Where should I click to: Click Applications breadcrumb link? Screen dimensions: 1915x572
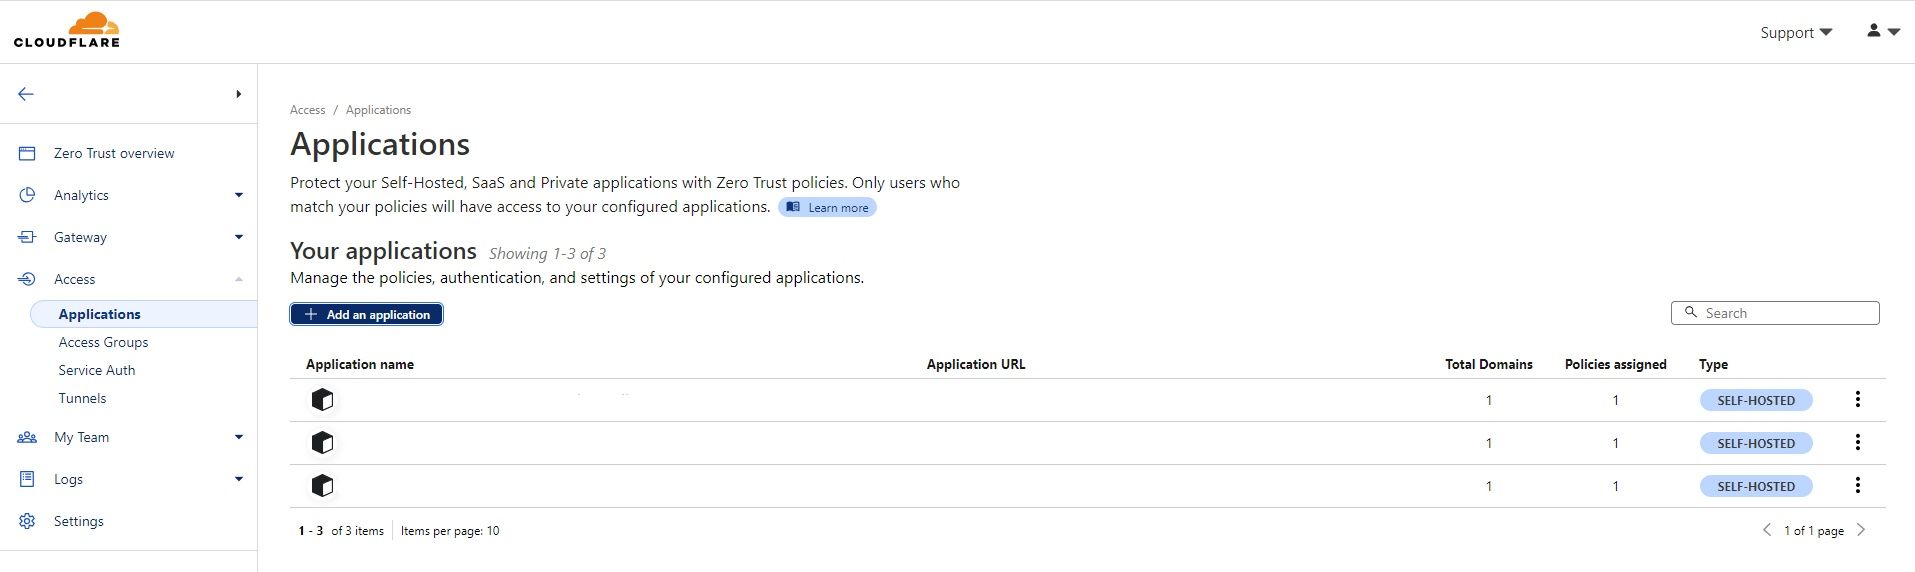[378, 110]
